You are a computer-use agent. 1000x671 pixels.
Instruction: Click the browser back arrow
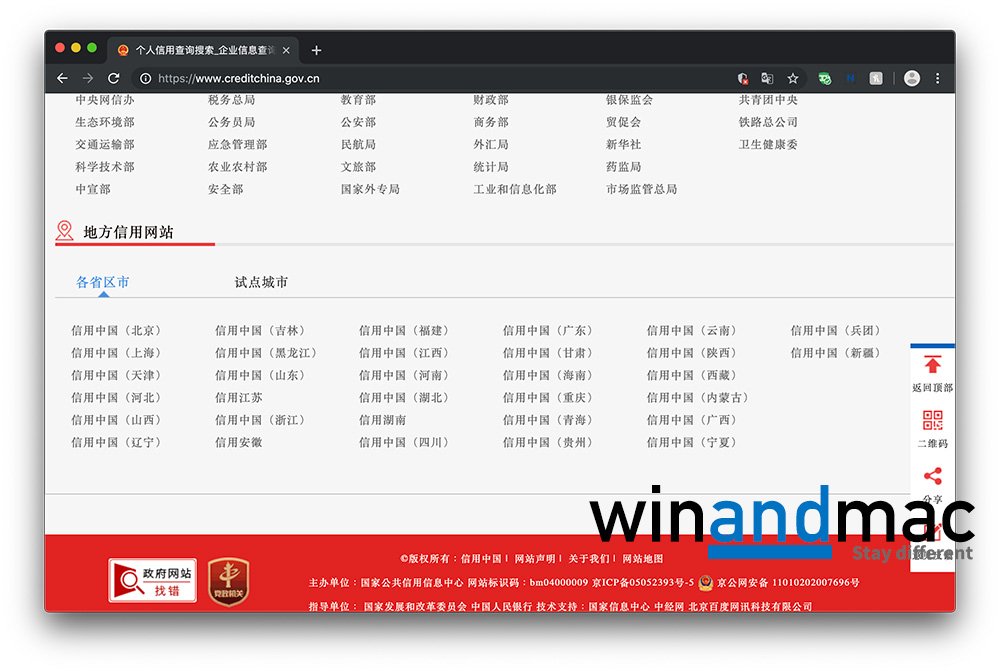(62, 78)
